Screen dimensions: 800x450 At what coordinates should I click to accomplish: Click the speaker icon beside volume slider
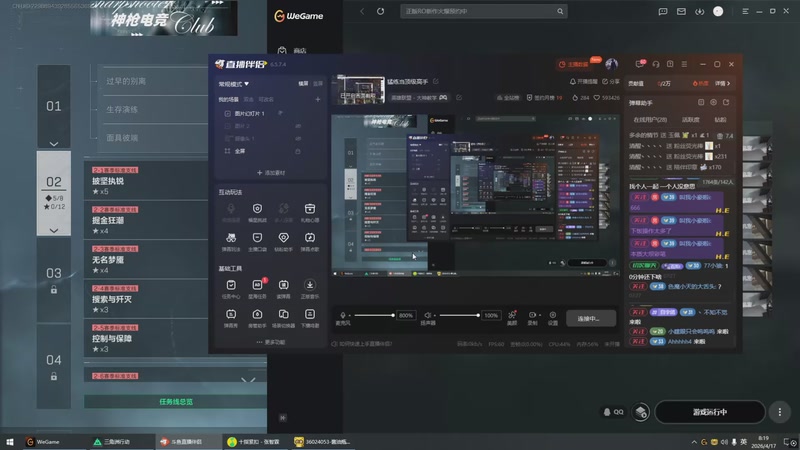428,315
